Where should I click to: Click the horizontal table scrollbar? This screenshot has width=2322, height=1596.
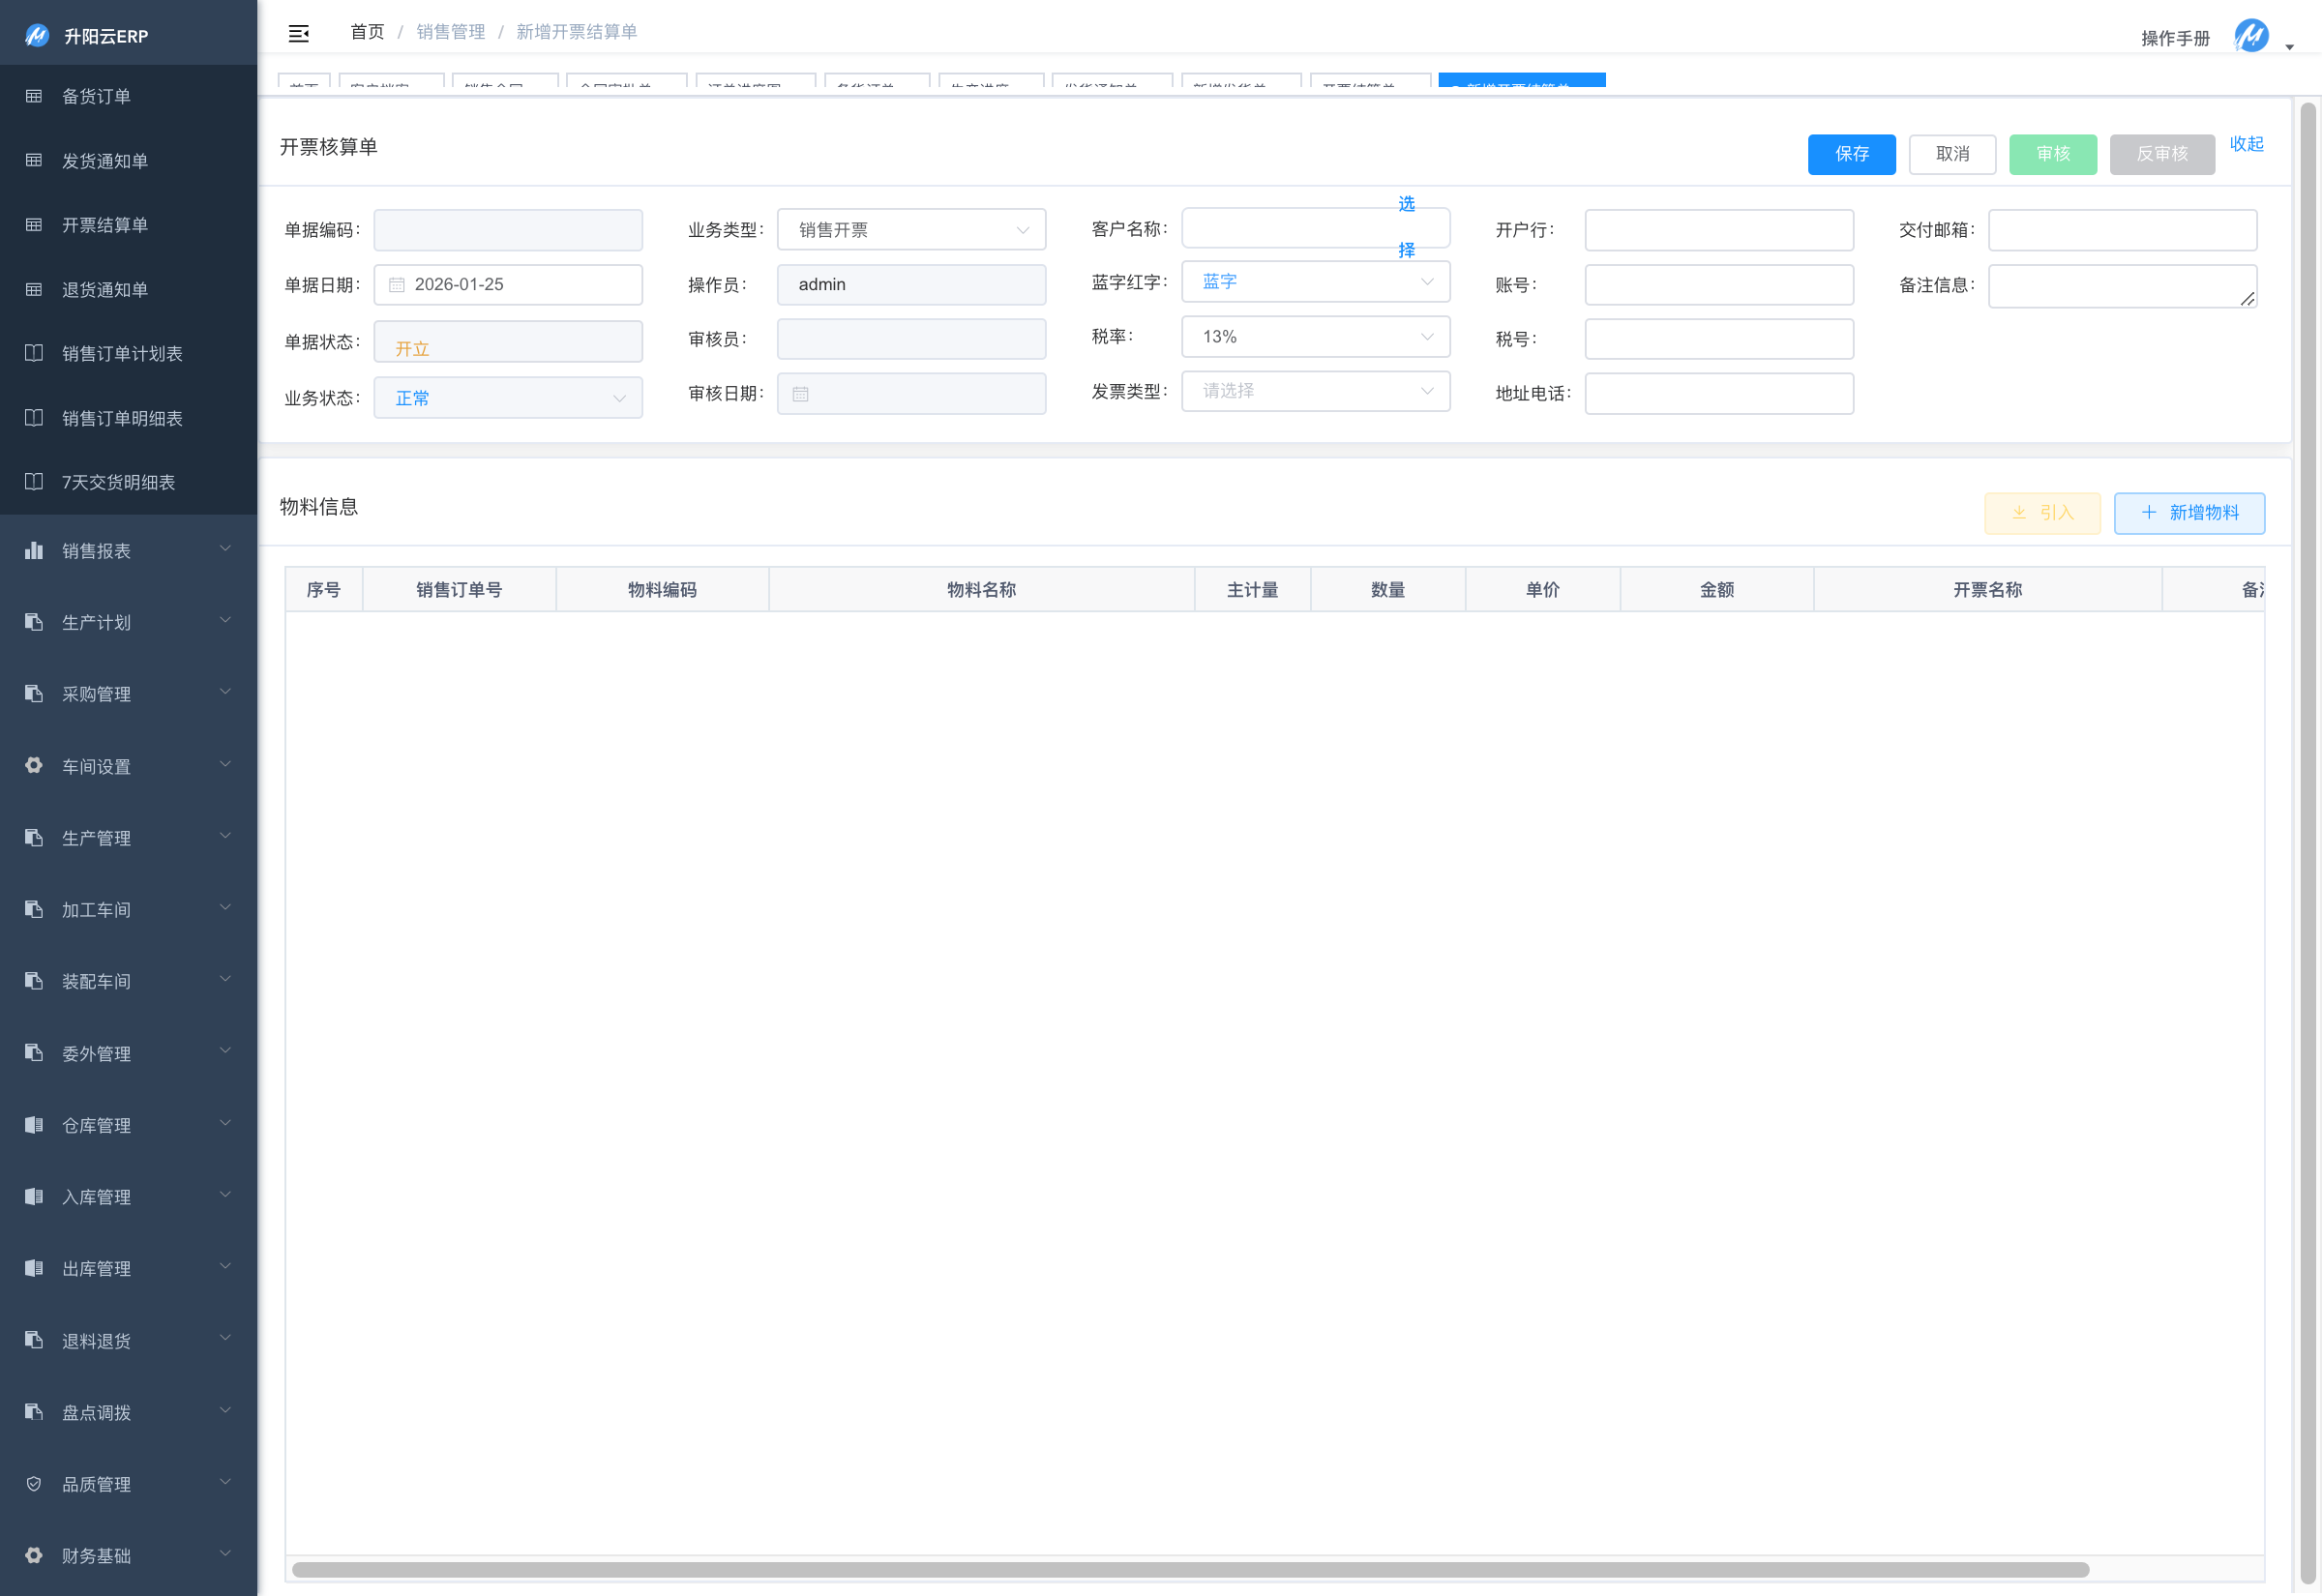[1190, 1570]
